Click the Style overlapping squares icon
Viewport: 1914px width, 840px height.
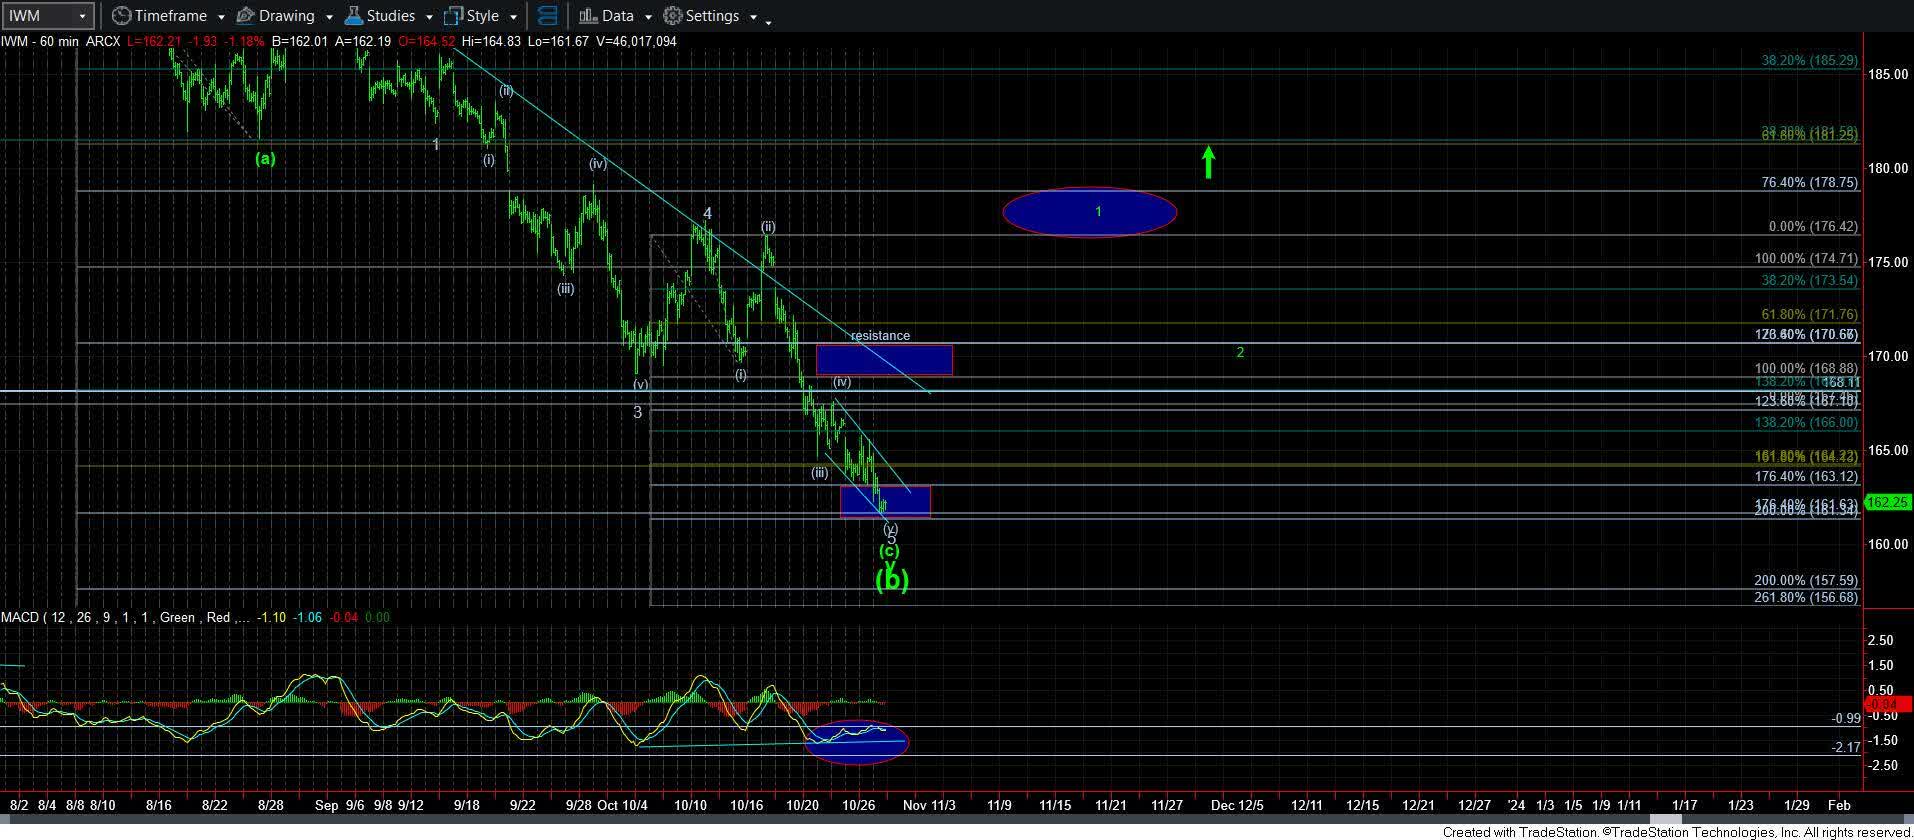click(x=453, y=16)
